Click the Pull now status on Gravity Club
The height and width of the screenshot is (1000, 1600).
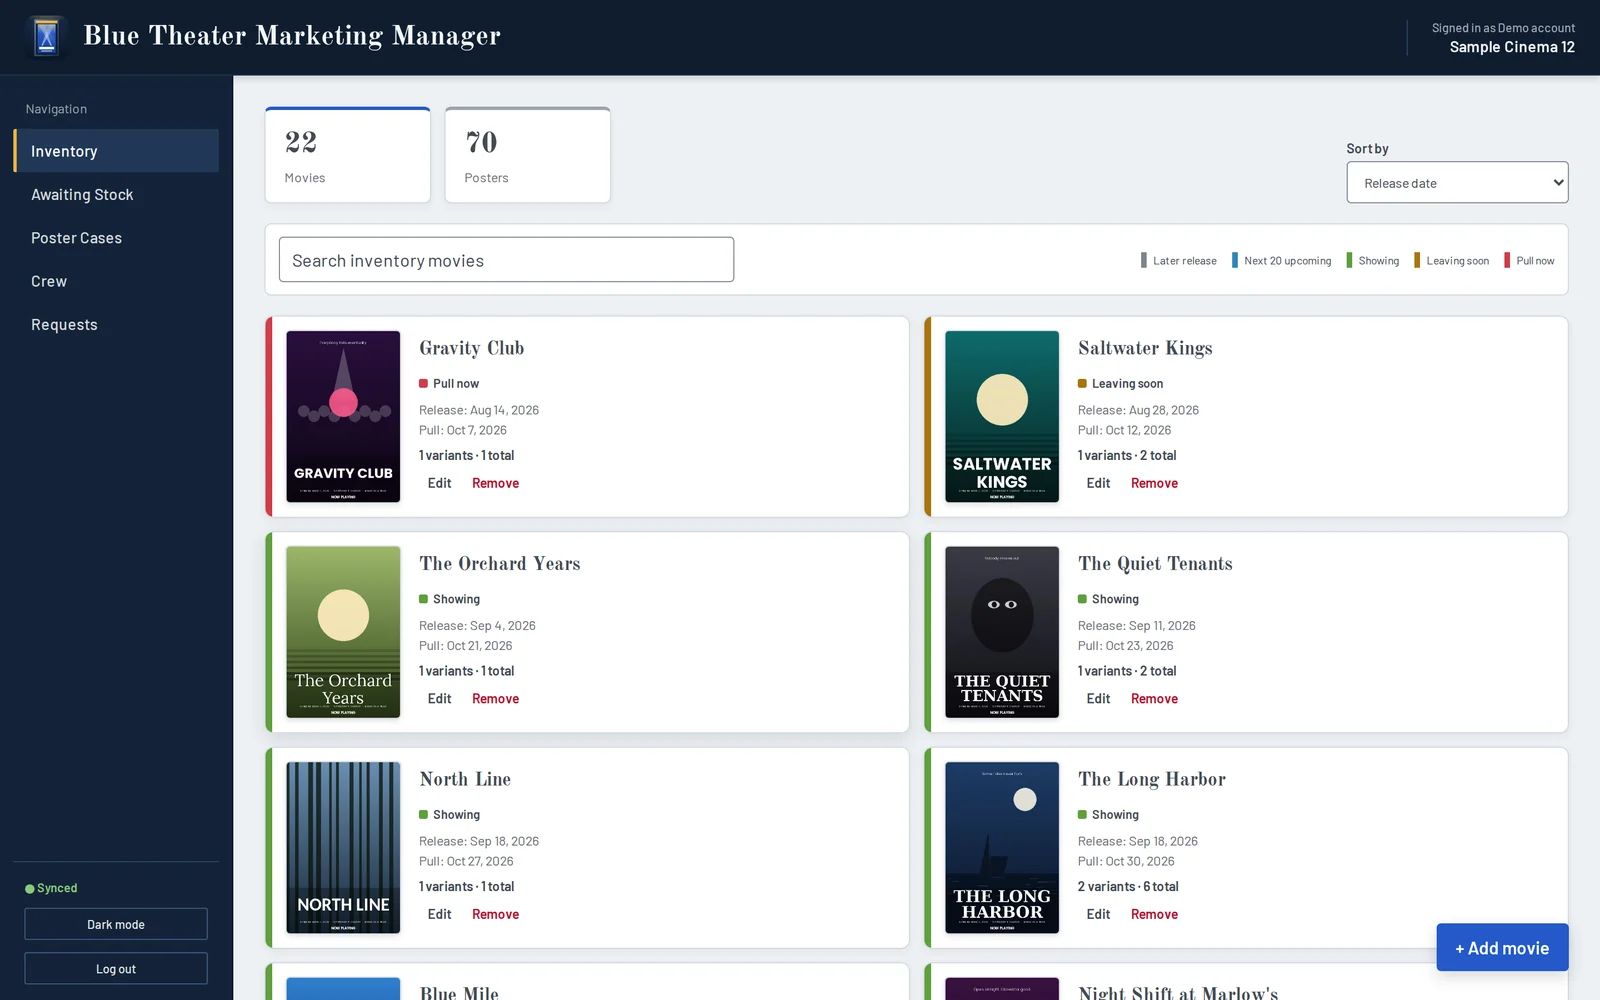coord(449,384)
